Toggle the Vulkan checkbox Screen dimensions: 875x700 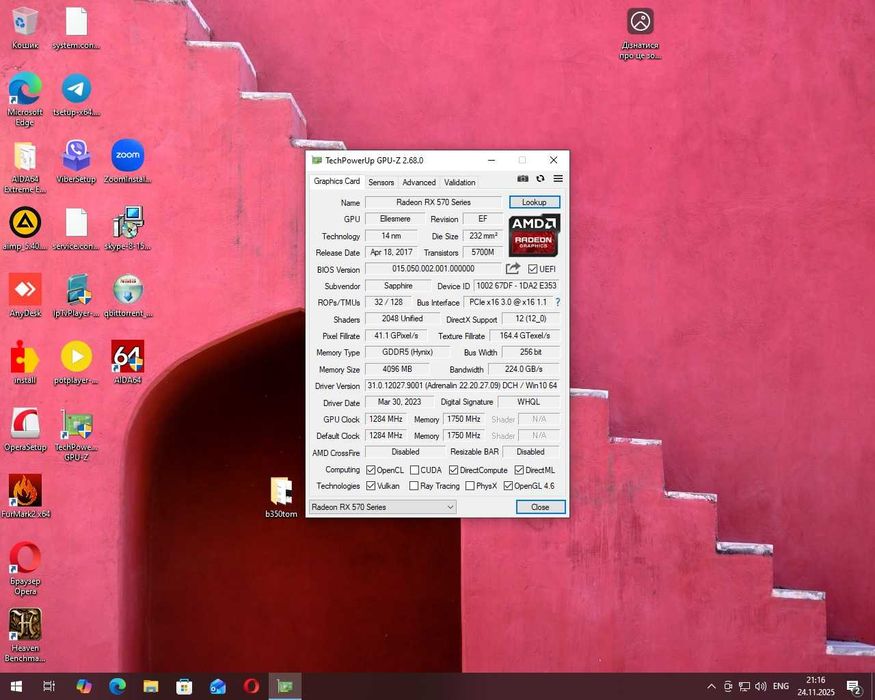click(x=371, y=486)
